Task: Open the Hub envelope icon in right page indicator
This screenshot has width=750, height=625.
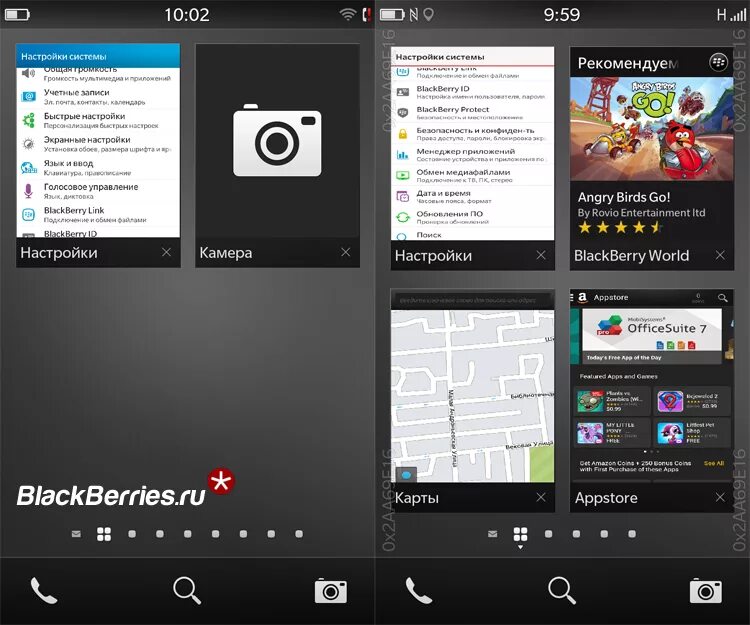Action: (493, 534)
